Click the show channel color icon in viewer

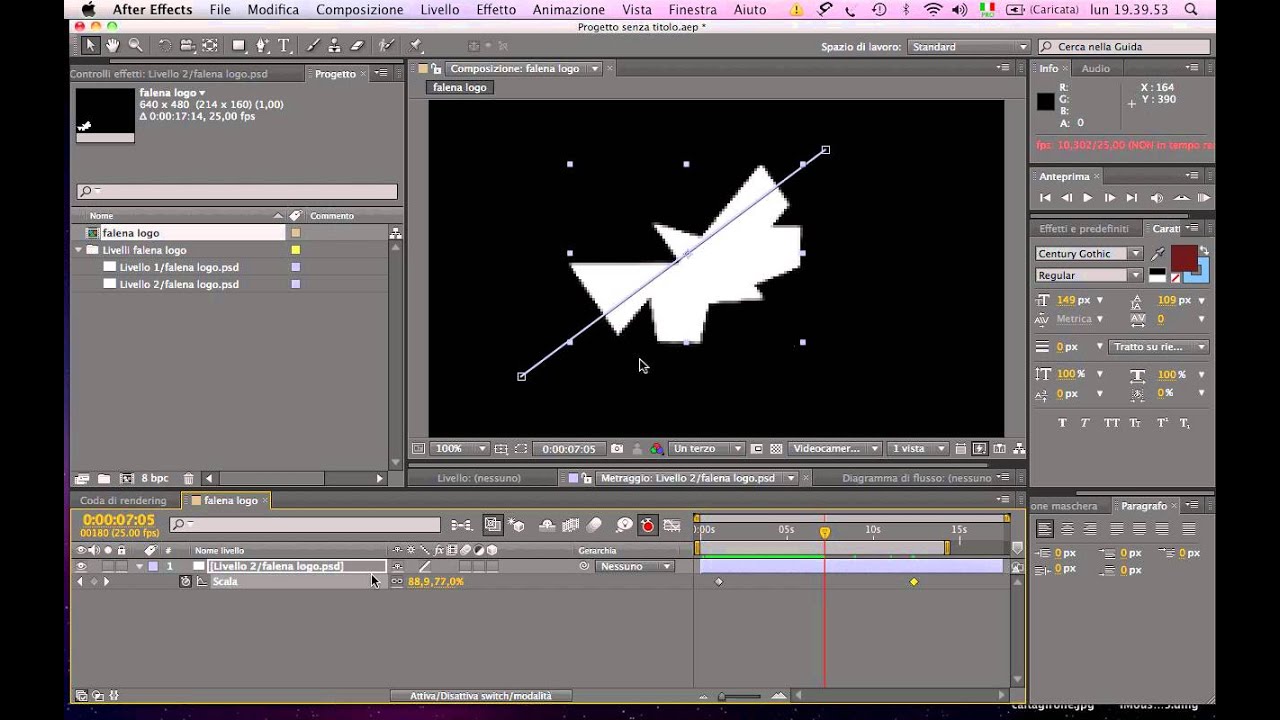656,449
